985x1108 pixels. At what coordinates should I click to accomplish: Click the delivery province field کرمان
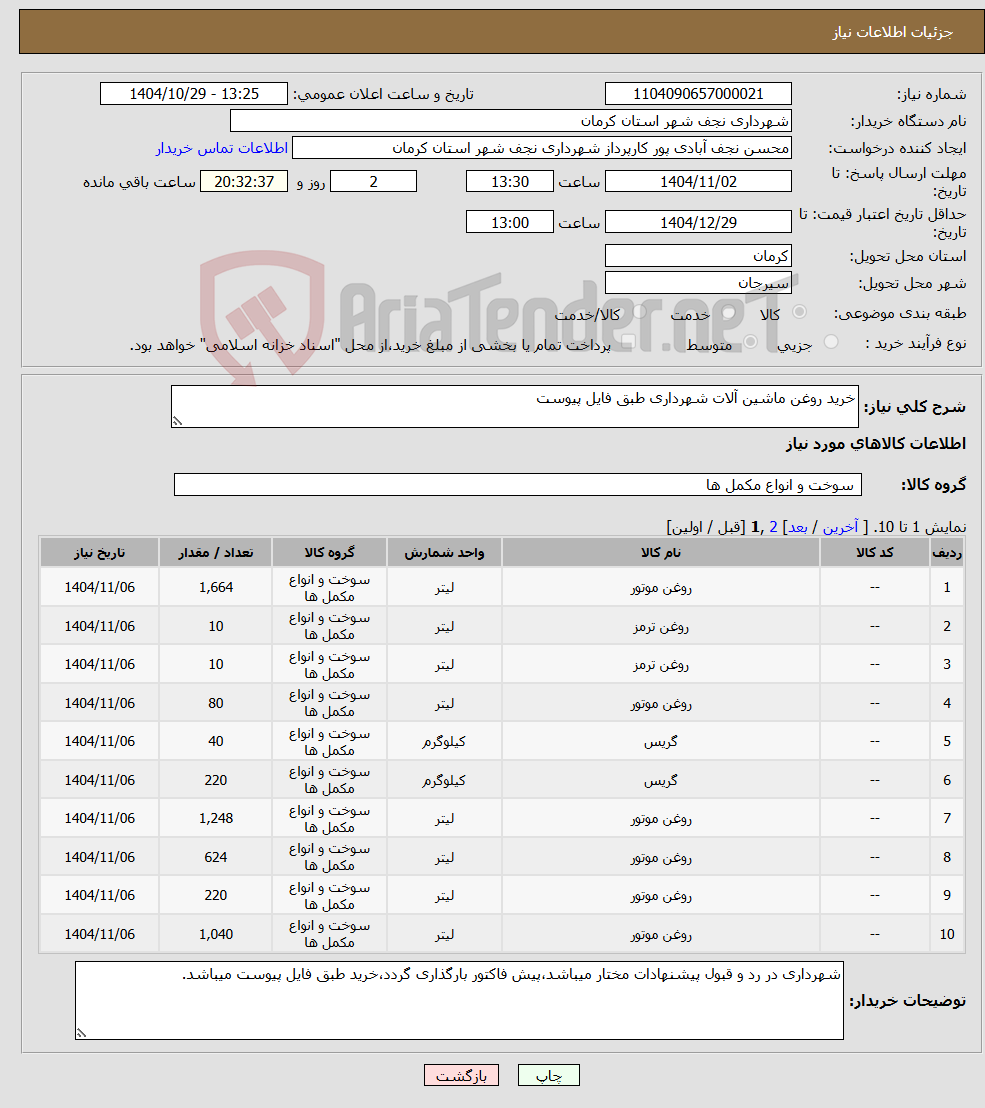(x=698, y=256)
